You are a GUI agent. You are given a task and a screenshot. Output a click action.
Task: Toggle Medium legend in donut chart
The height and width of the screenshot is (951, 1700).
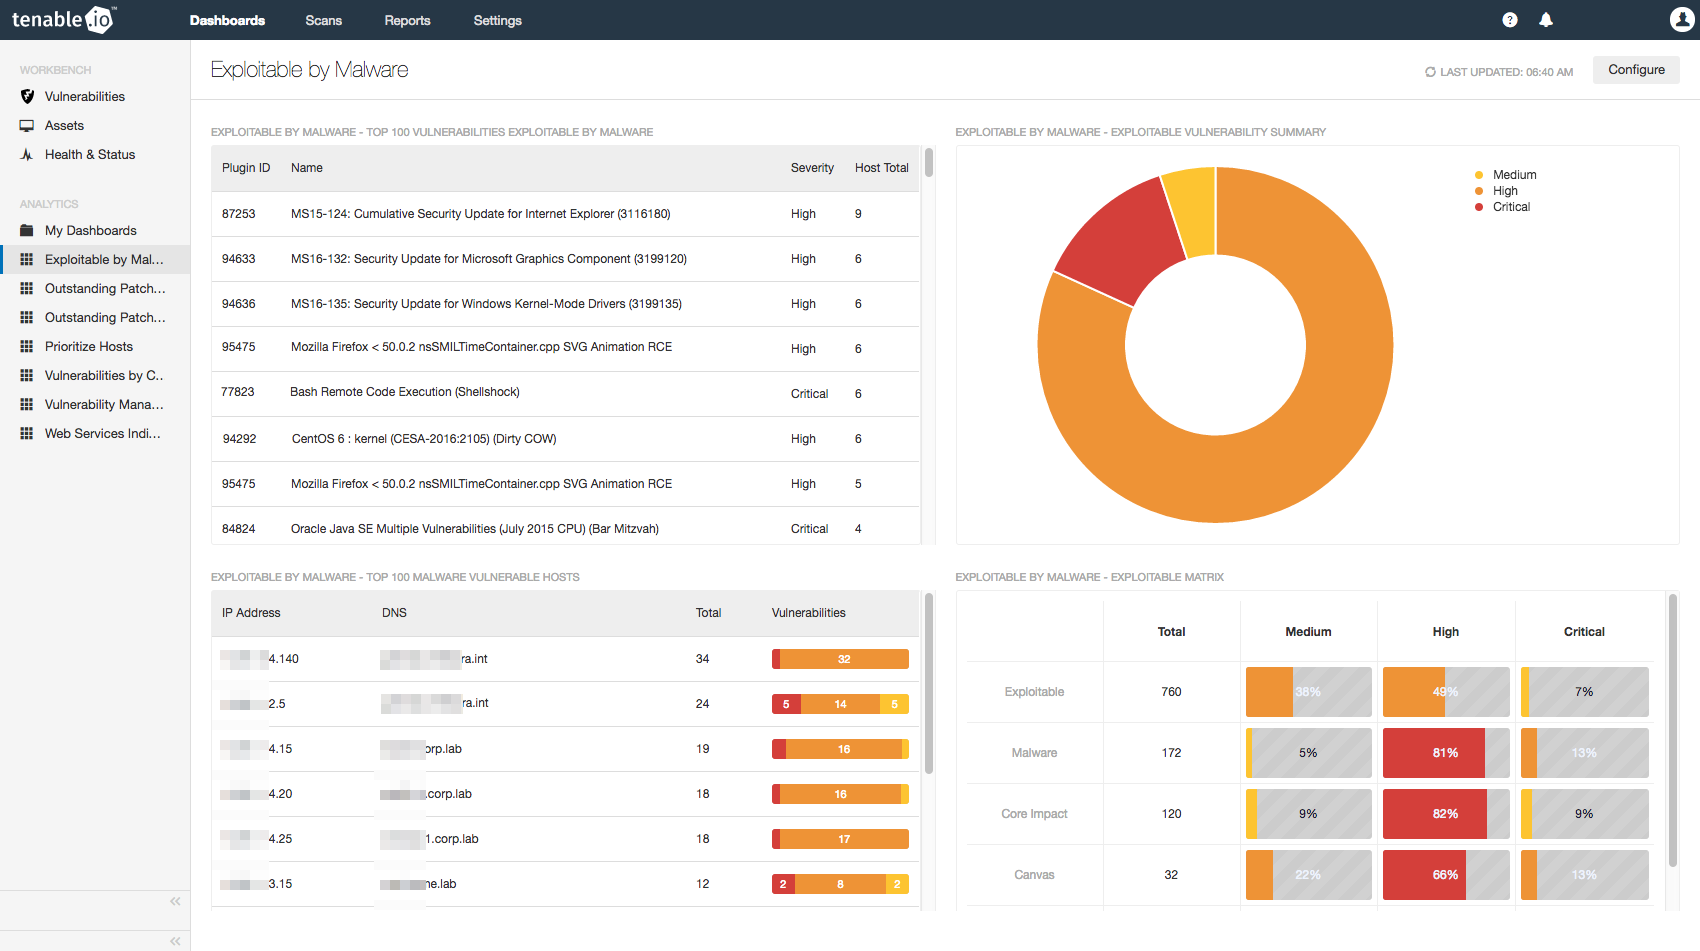coord(1505,175)
